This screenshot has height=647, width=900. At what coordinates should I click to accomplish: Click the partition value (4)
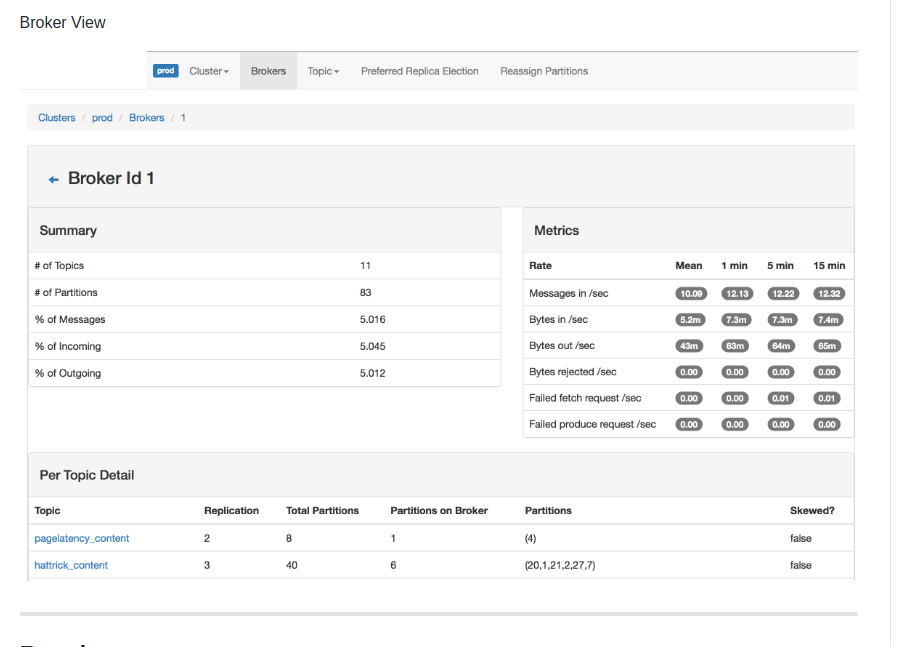(530, 538)
